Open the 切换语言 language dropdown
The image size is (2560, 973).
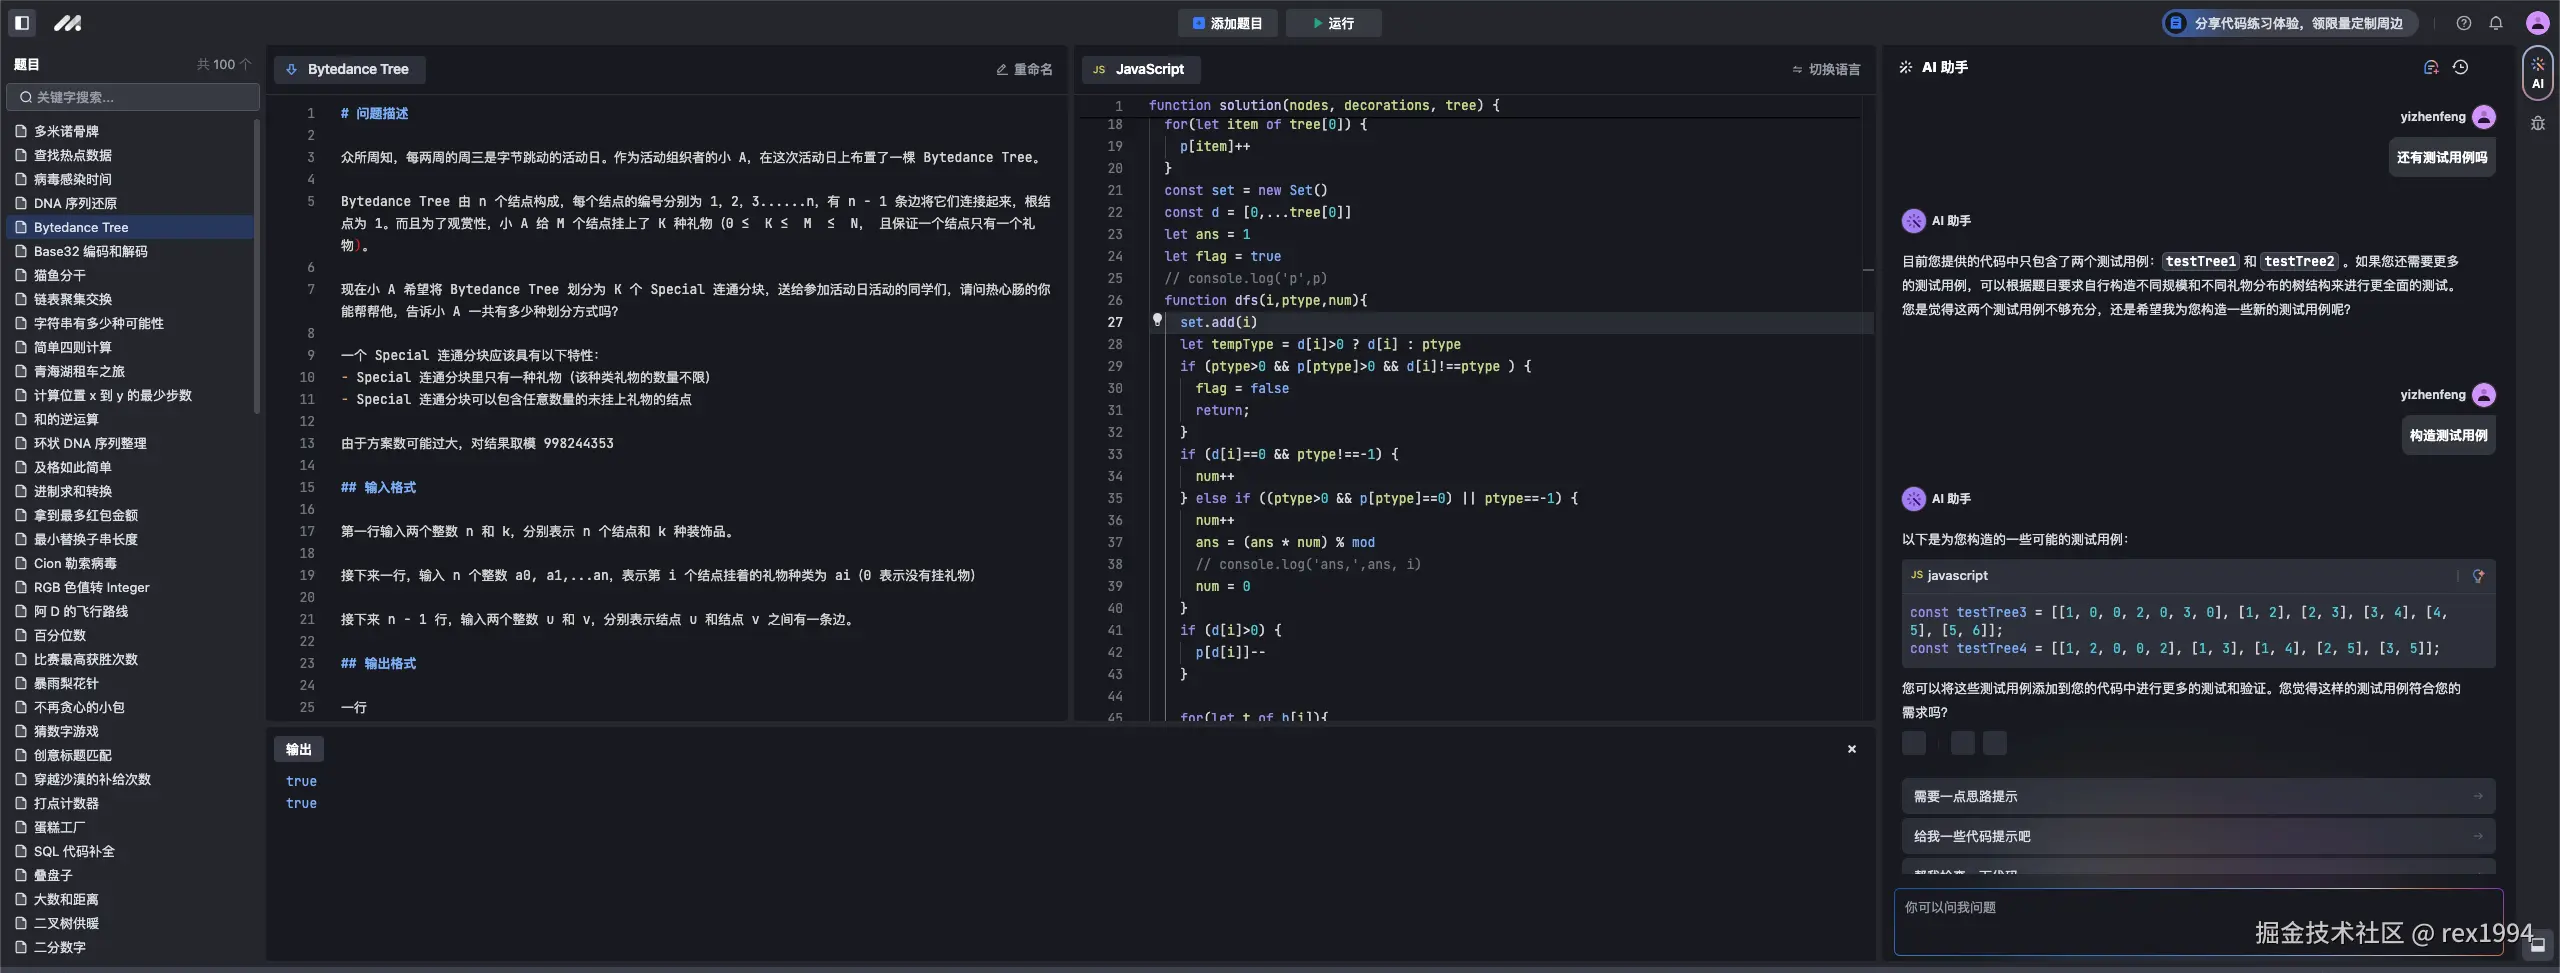point(1827,69)
